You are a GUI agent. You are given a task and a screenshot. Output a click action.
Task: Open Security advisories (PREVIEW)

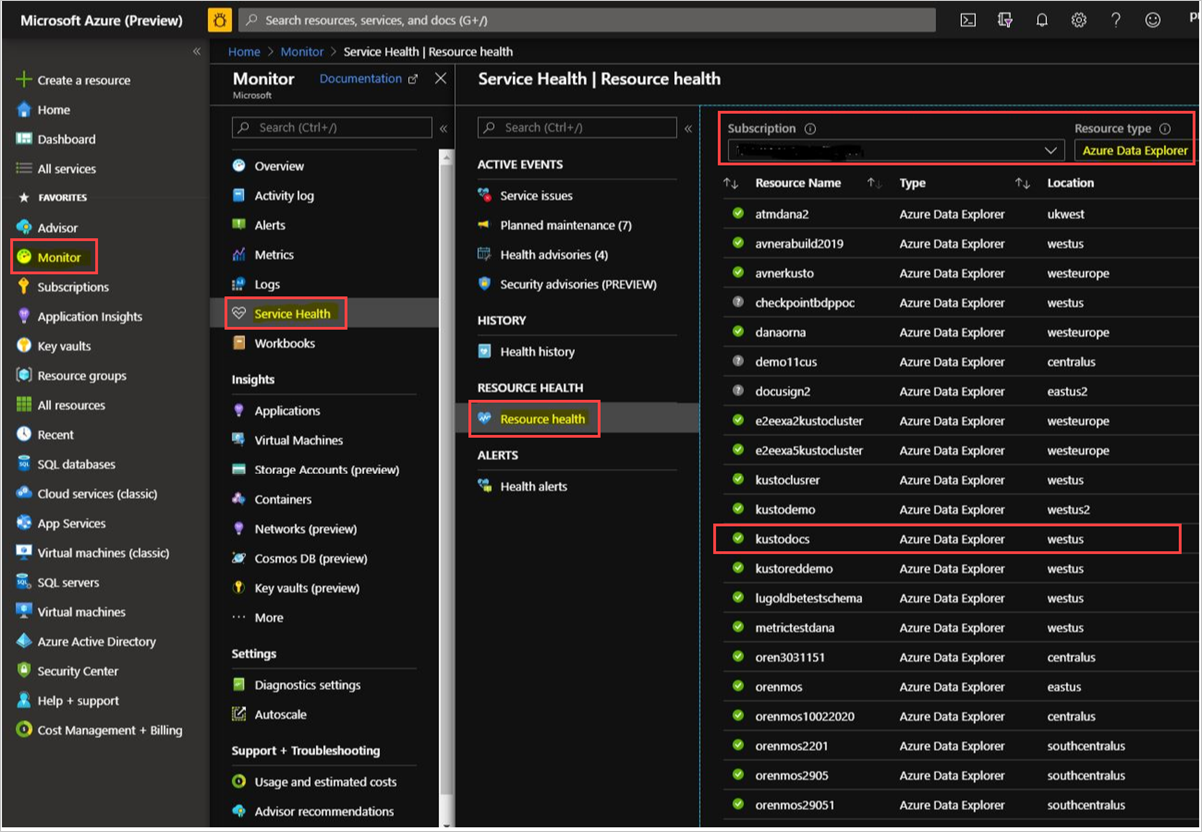coord(578,284)
